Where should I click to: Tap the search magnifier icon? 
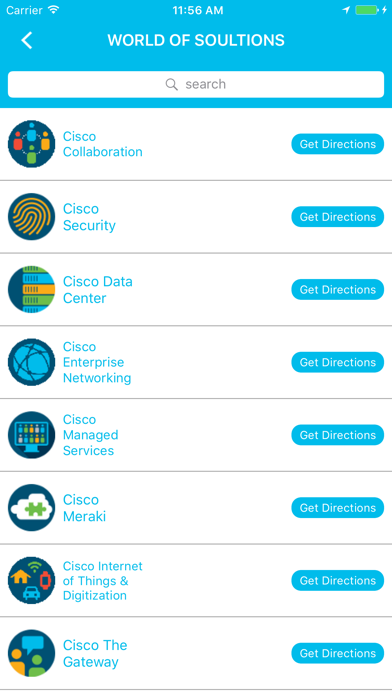click(171, 84)
